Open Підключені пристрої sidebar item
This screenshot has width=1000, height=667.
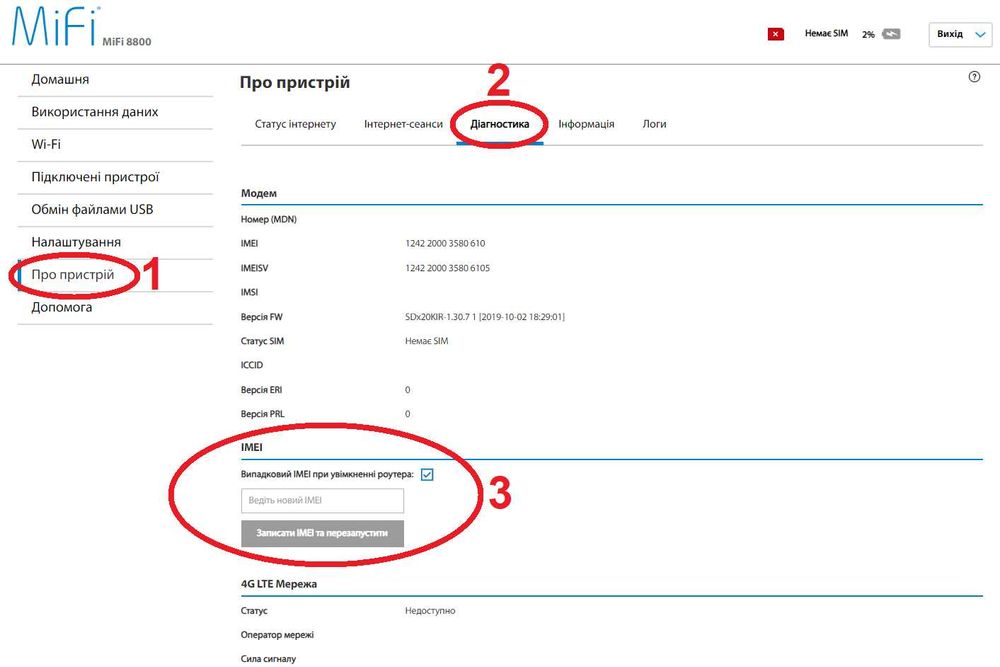coord(95,177)
